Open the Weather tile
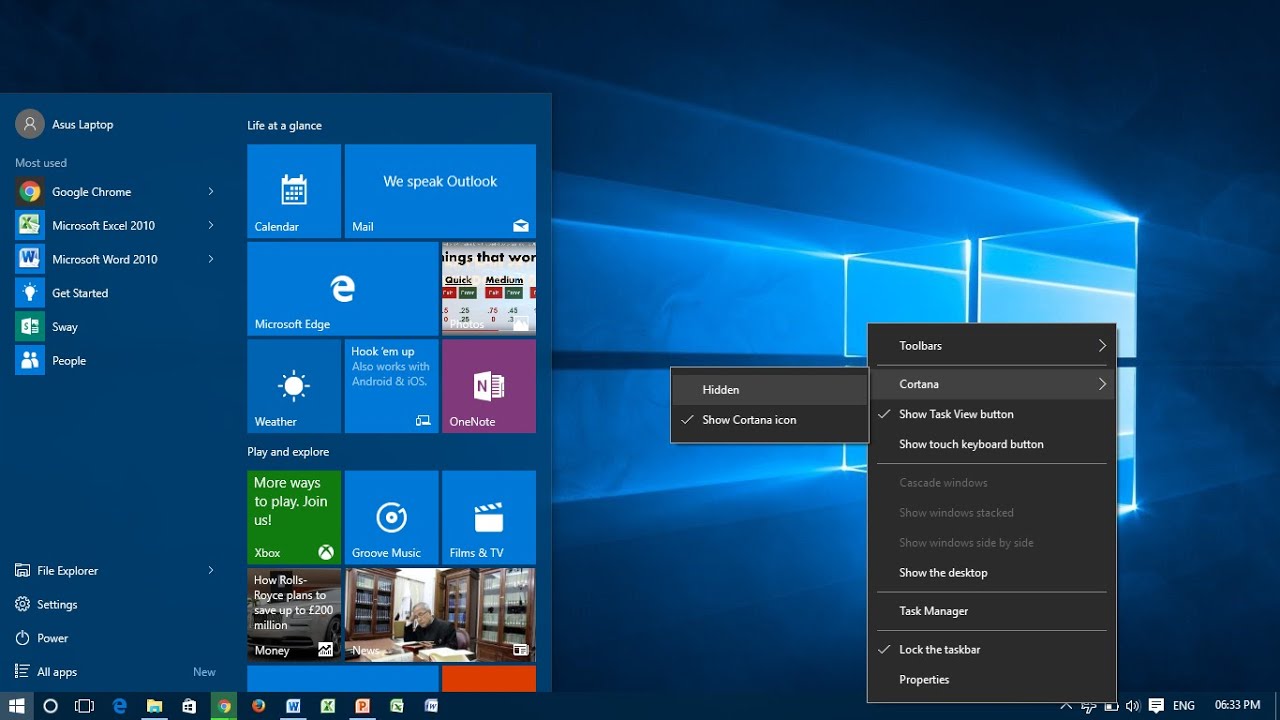This screenshot has width=1280, height=720. pos(294,386)
